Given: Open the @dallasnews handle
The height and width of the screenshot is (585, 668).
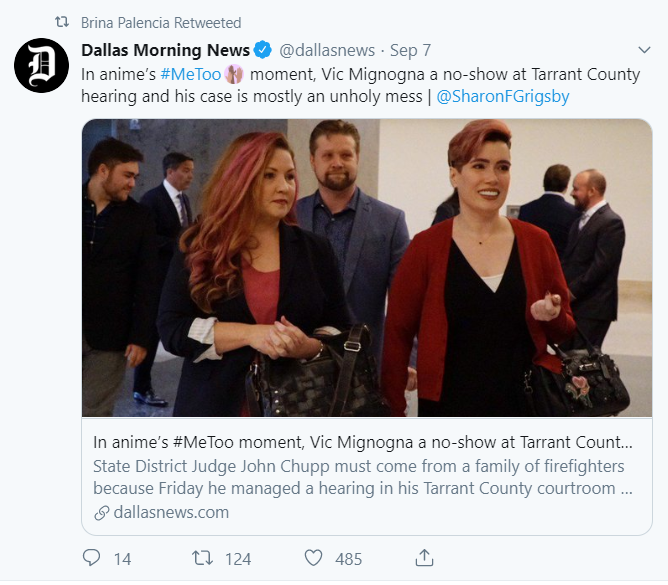Looking at the screenshot, I should [x=327, y=50].
